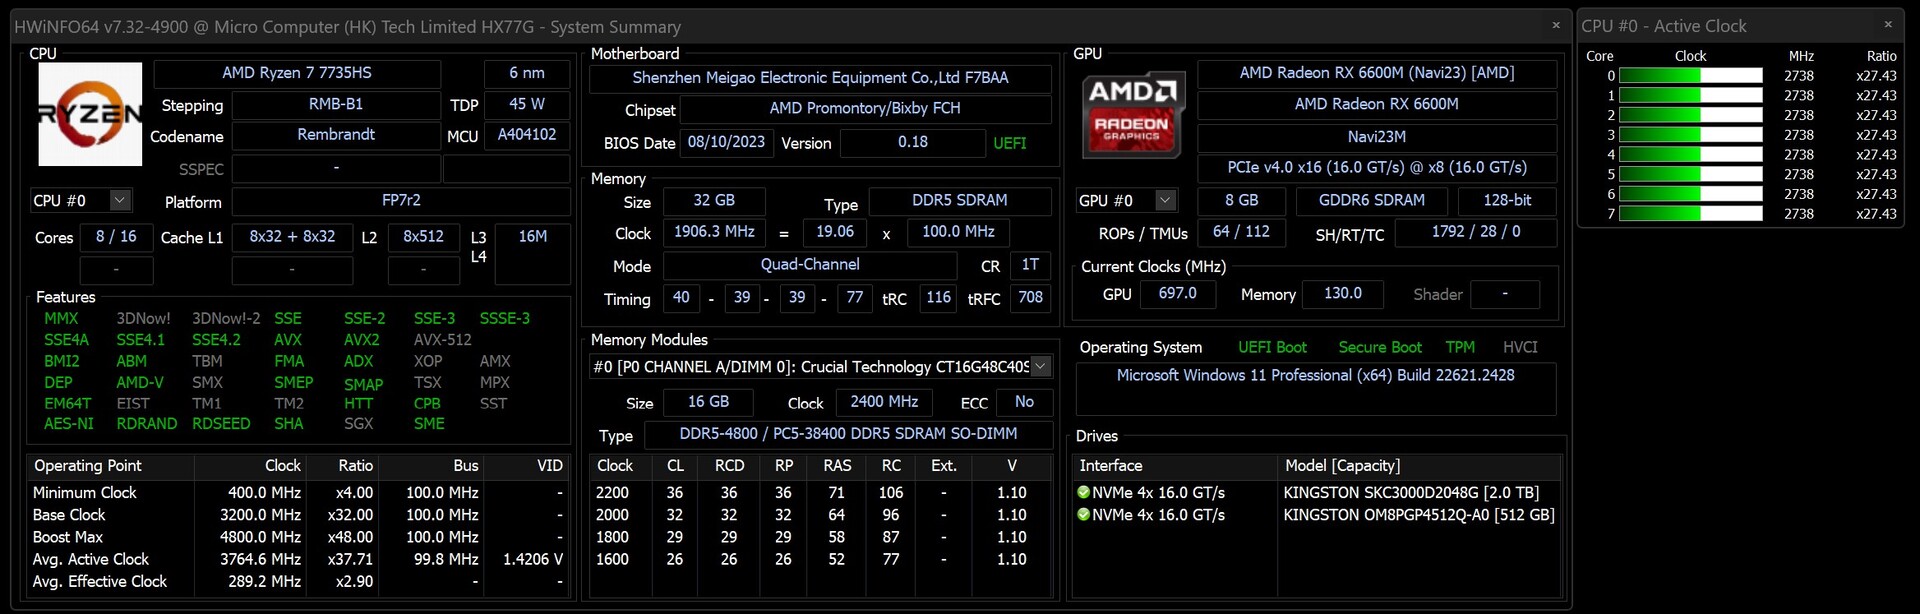Close the CPU #0 Active Clock panel

point(1887,26)
